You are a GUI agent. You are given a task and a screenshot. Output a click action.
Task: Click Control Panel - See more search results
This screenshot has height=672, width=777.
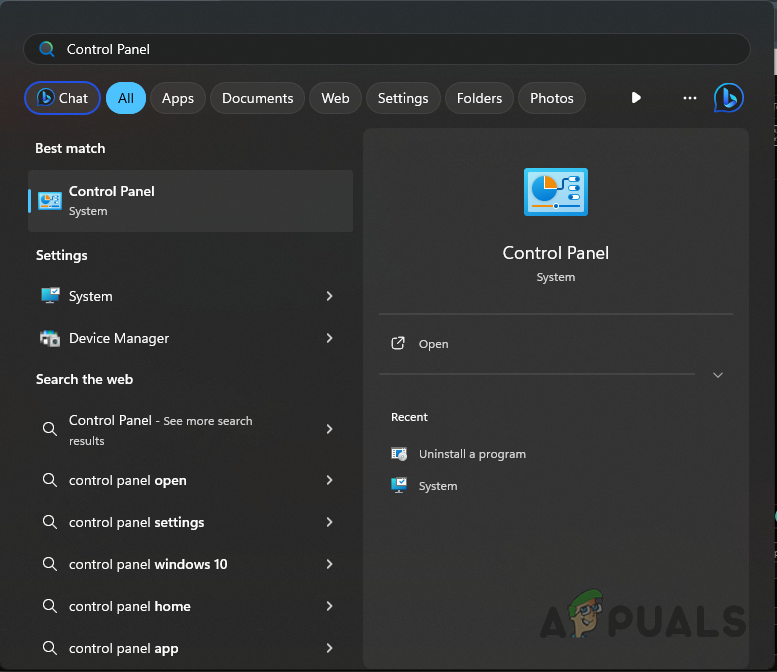(x=191, y=429)
